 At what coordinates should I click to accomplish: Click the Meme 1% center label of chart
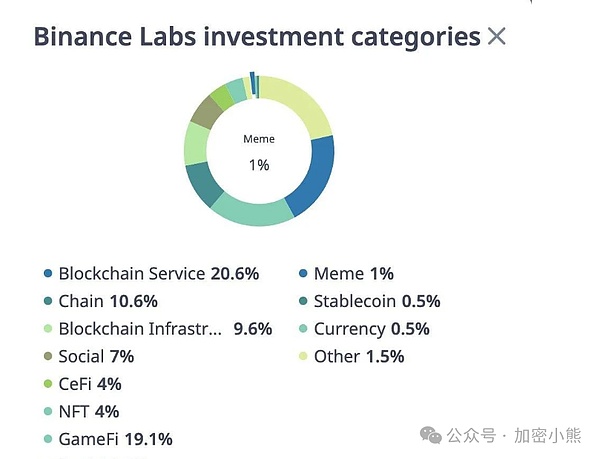point(259,152)
